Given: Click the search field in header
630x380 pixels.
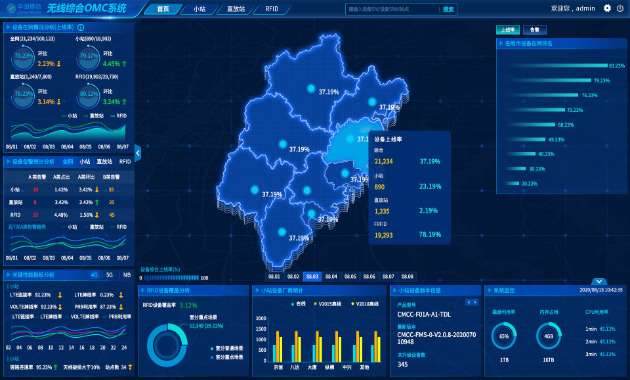Looking at the screenshot, I should pyautogui.click(x=393, y=9).
